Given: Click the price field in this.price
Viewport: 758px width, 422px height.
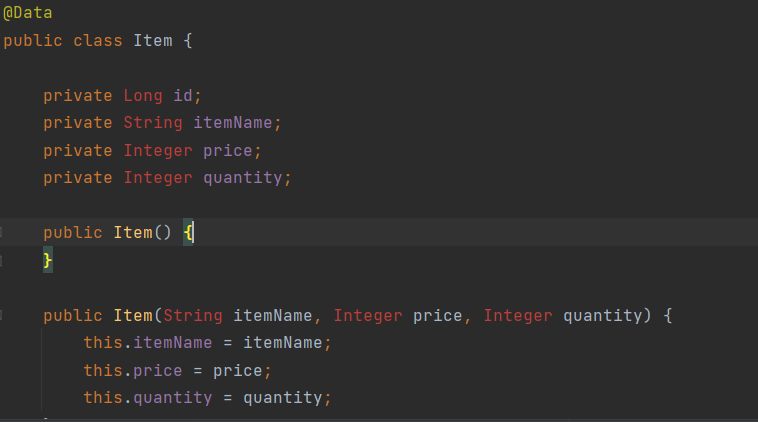Looking at the screenshot, I should 158,371.
